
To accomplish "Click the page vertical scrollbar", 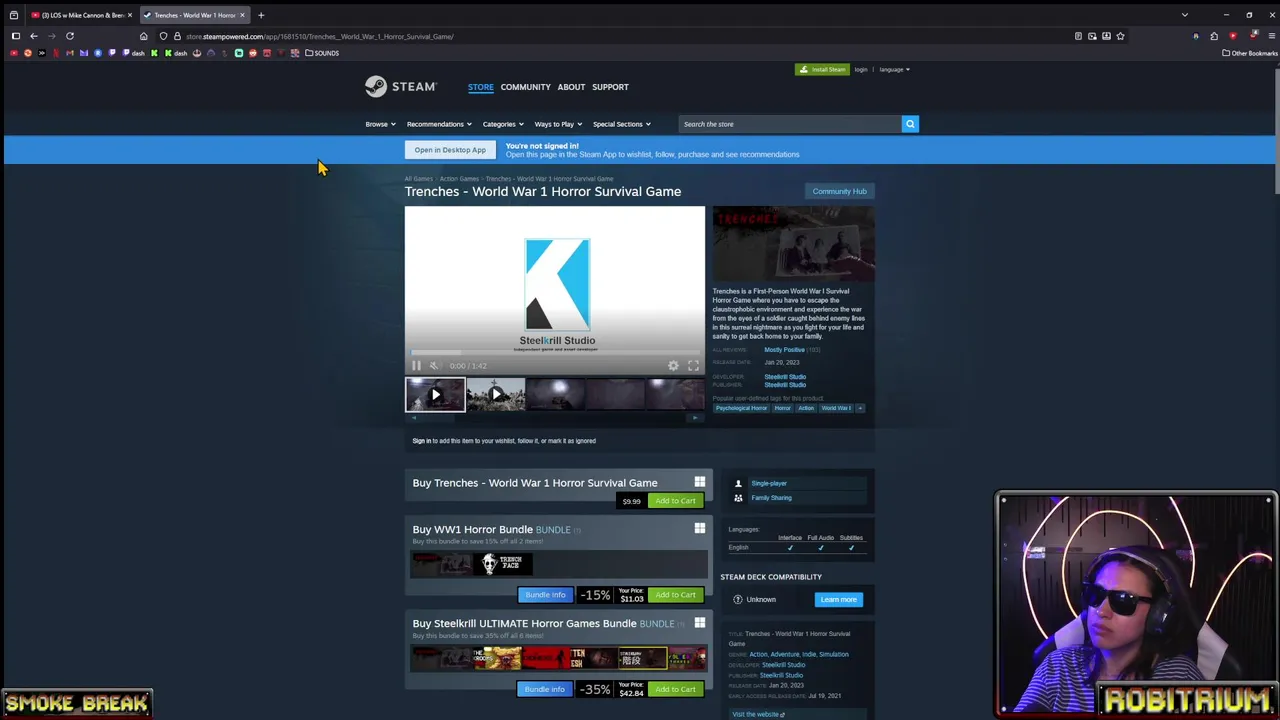I will coord(1276,130).
